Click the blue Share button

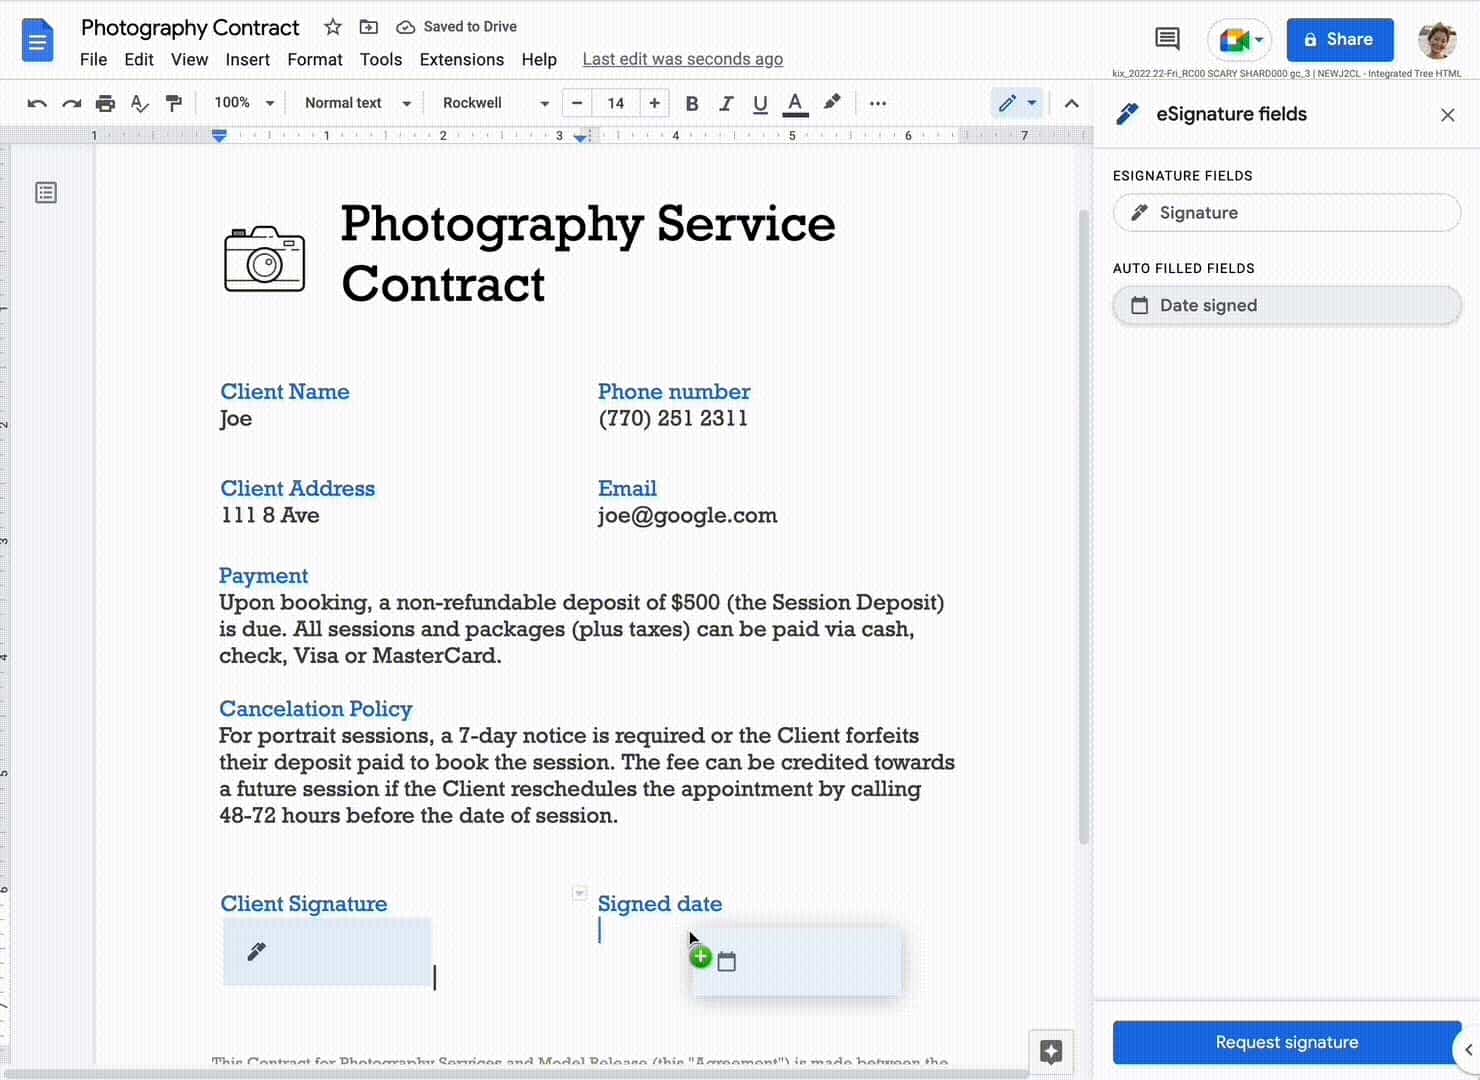pos(1339,40)
